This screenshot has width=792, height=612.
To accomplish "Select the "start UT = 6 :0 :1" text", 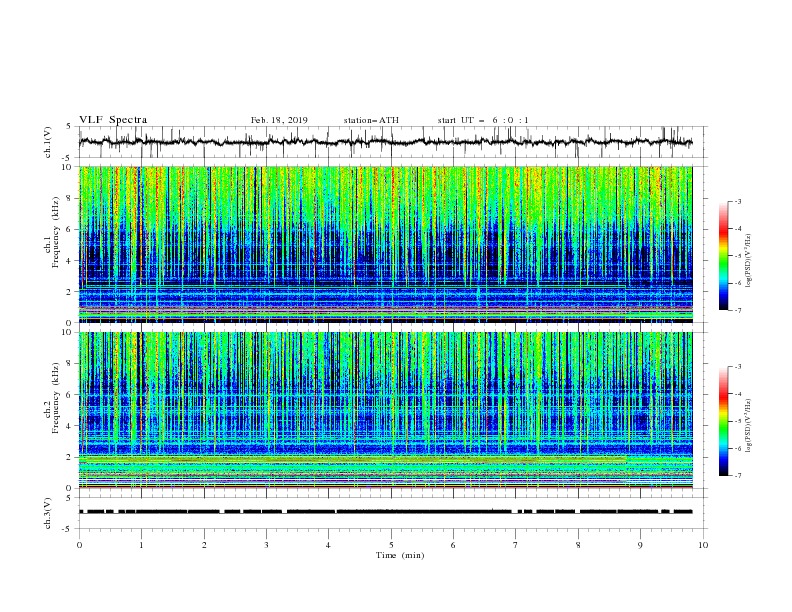I will pyautogui.click(x=483, y=120).
